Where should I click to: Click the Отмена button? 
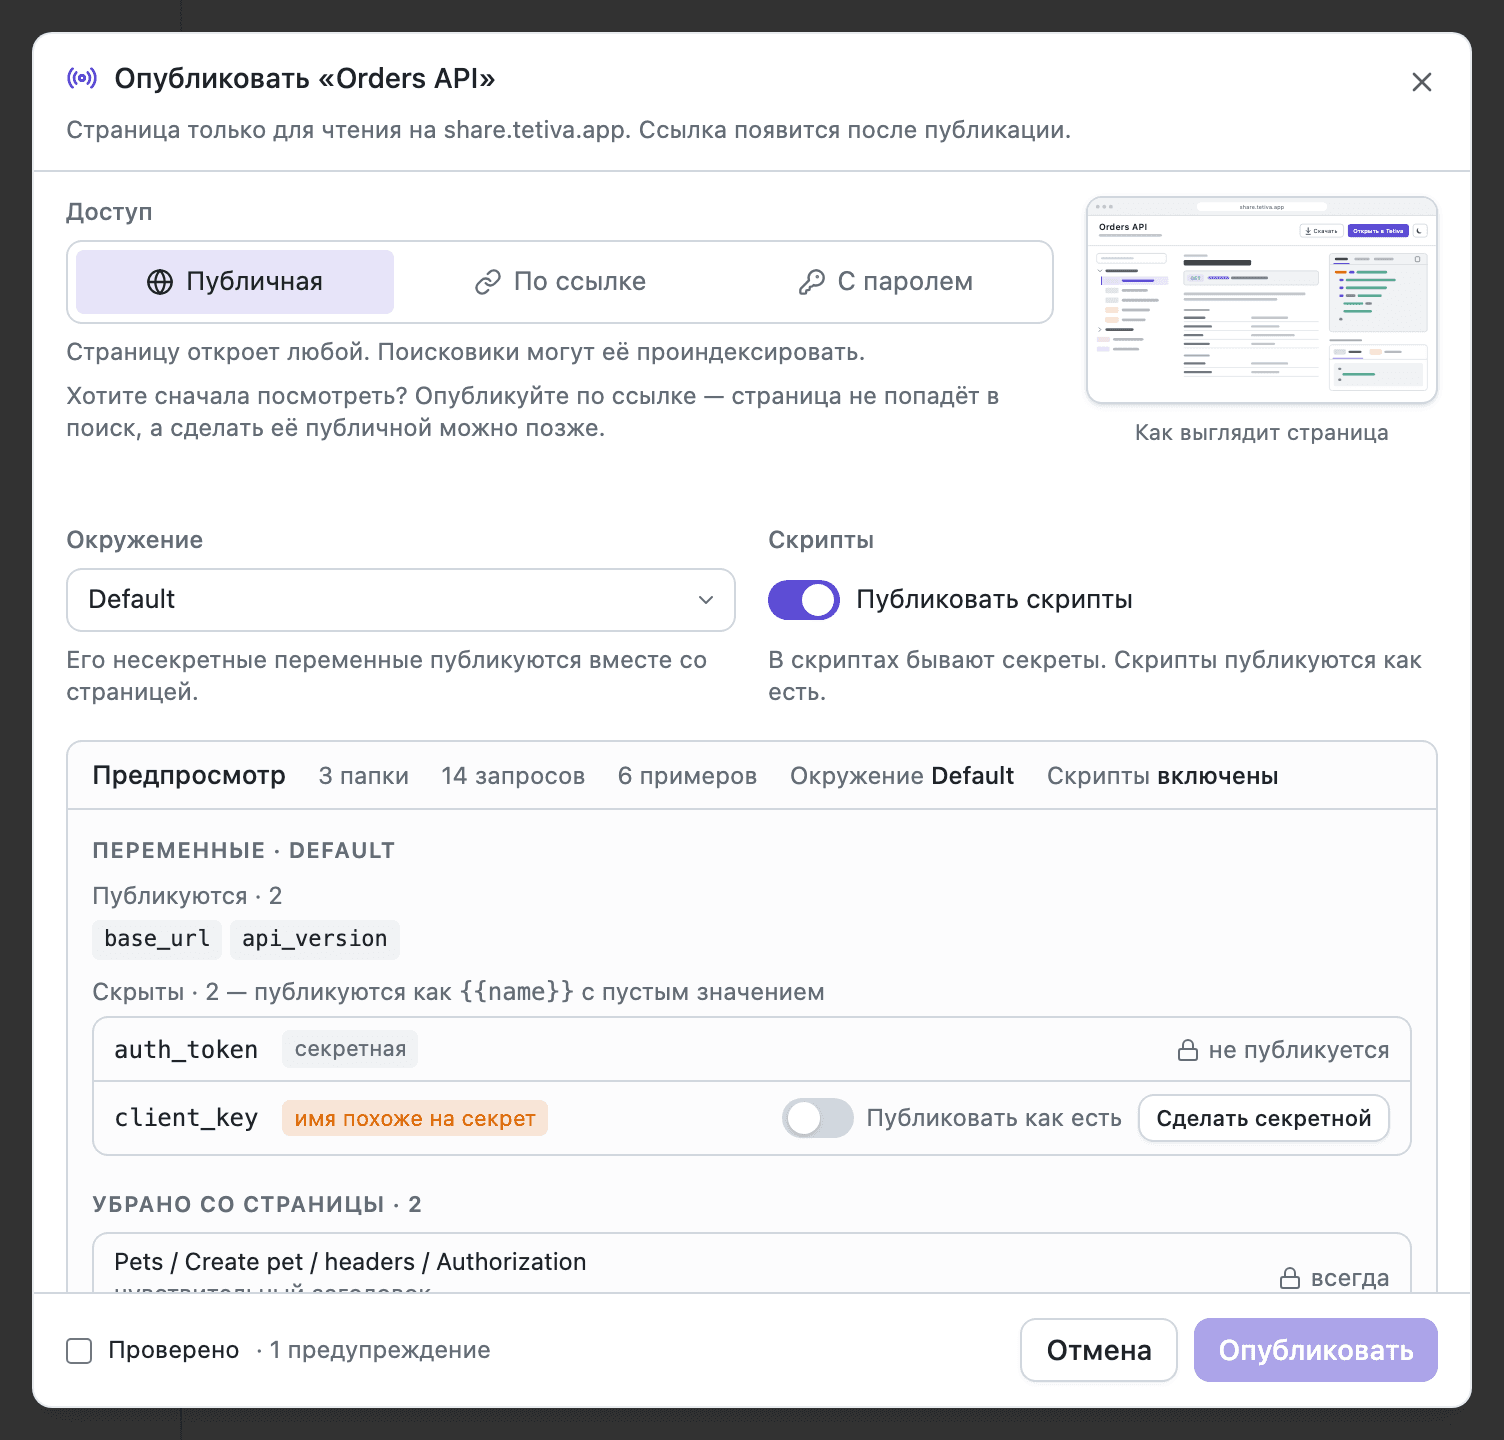1099,1350
